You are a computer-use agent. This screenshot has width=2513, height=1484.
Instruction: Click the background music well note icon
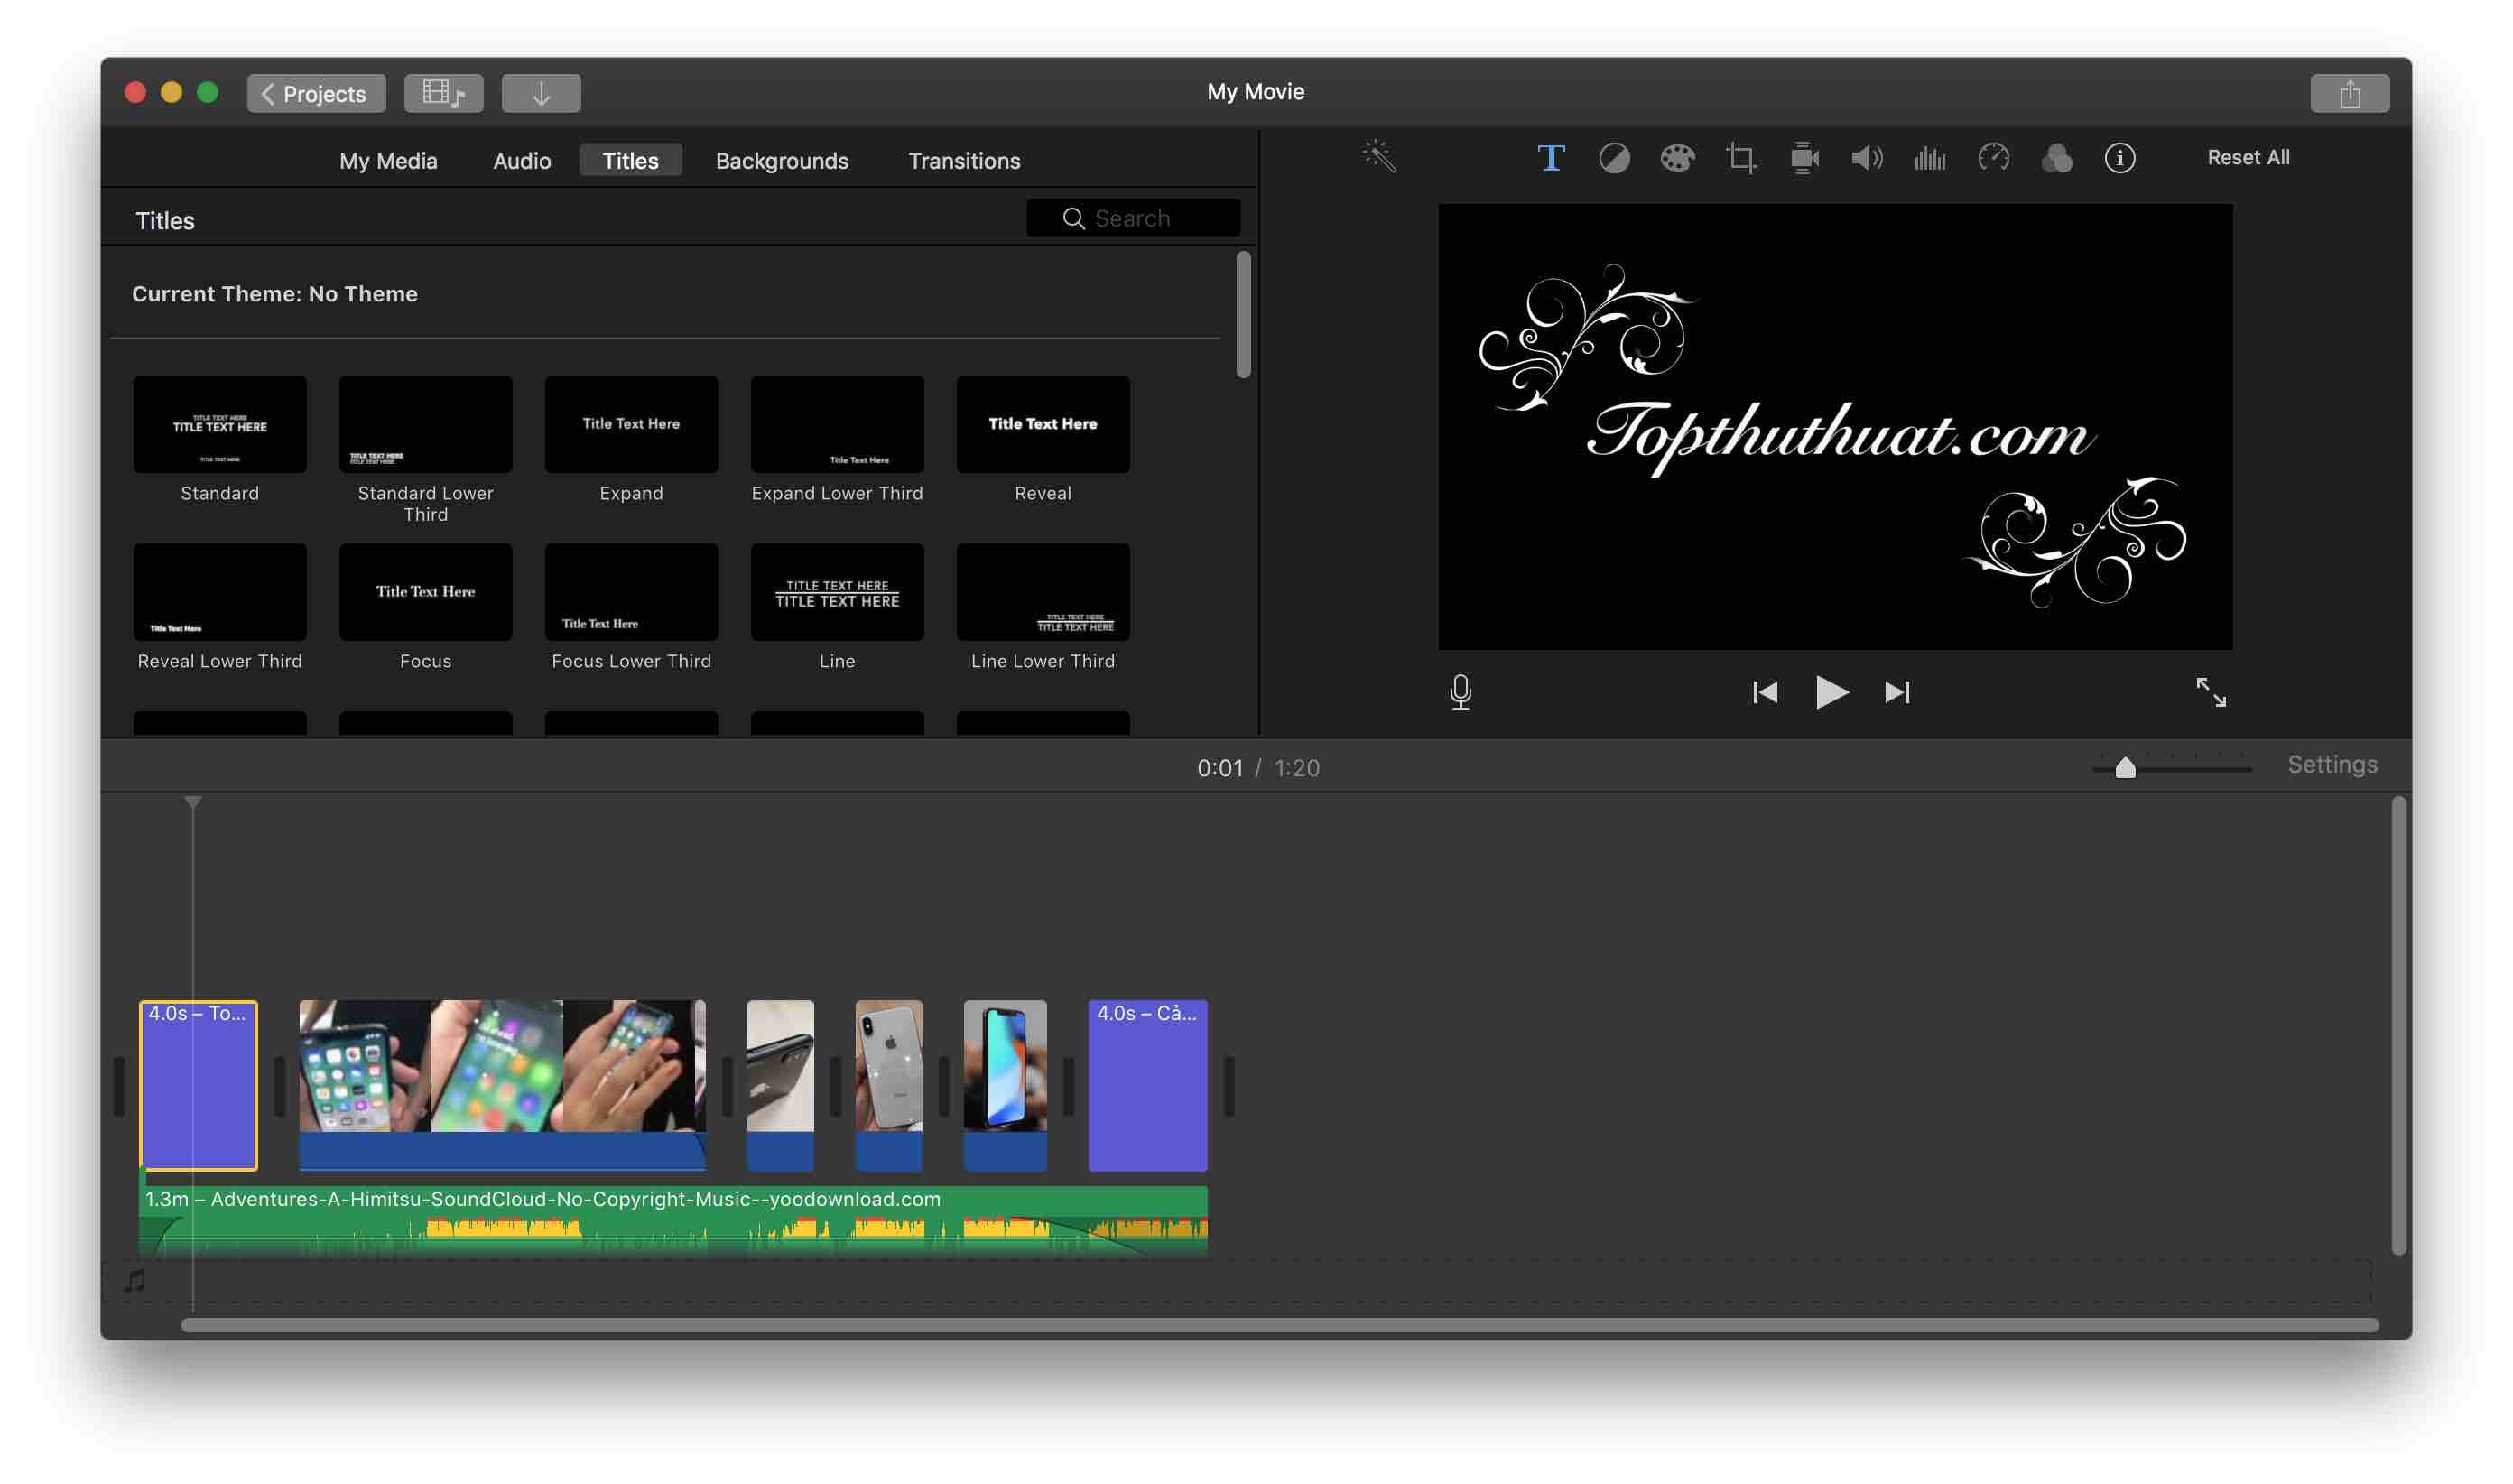(135, 1281)
